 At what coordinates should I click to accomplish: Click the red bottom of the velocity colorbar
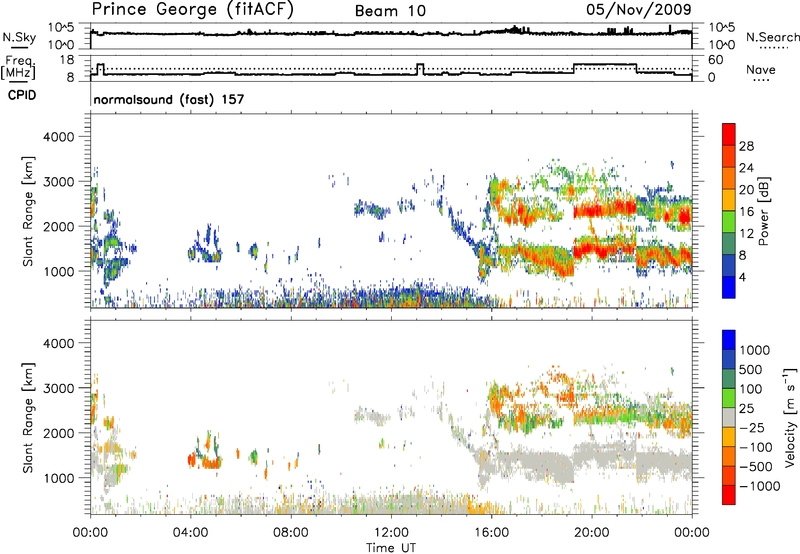729,495
